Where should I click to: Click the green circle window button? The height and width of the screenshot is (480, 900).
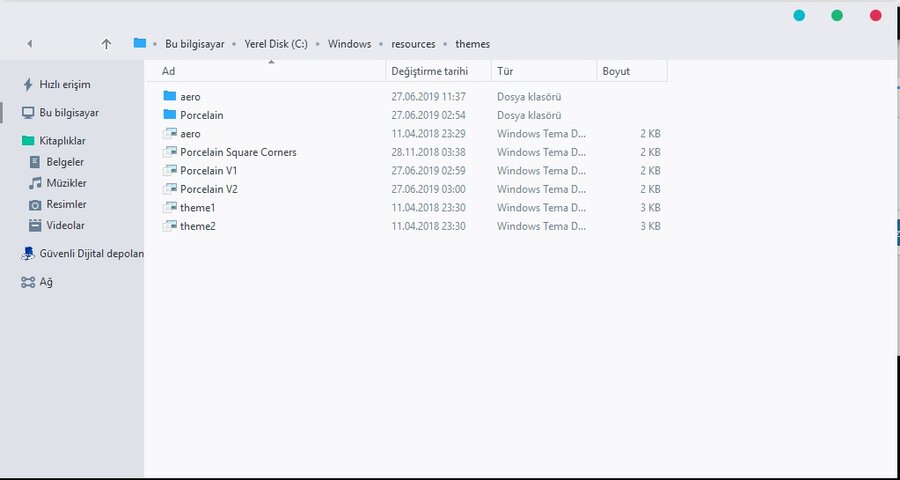pyautogui.click(x=837, y=16)
